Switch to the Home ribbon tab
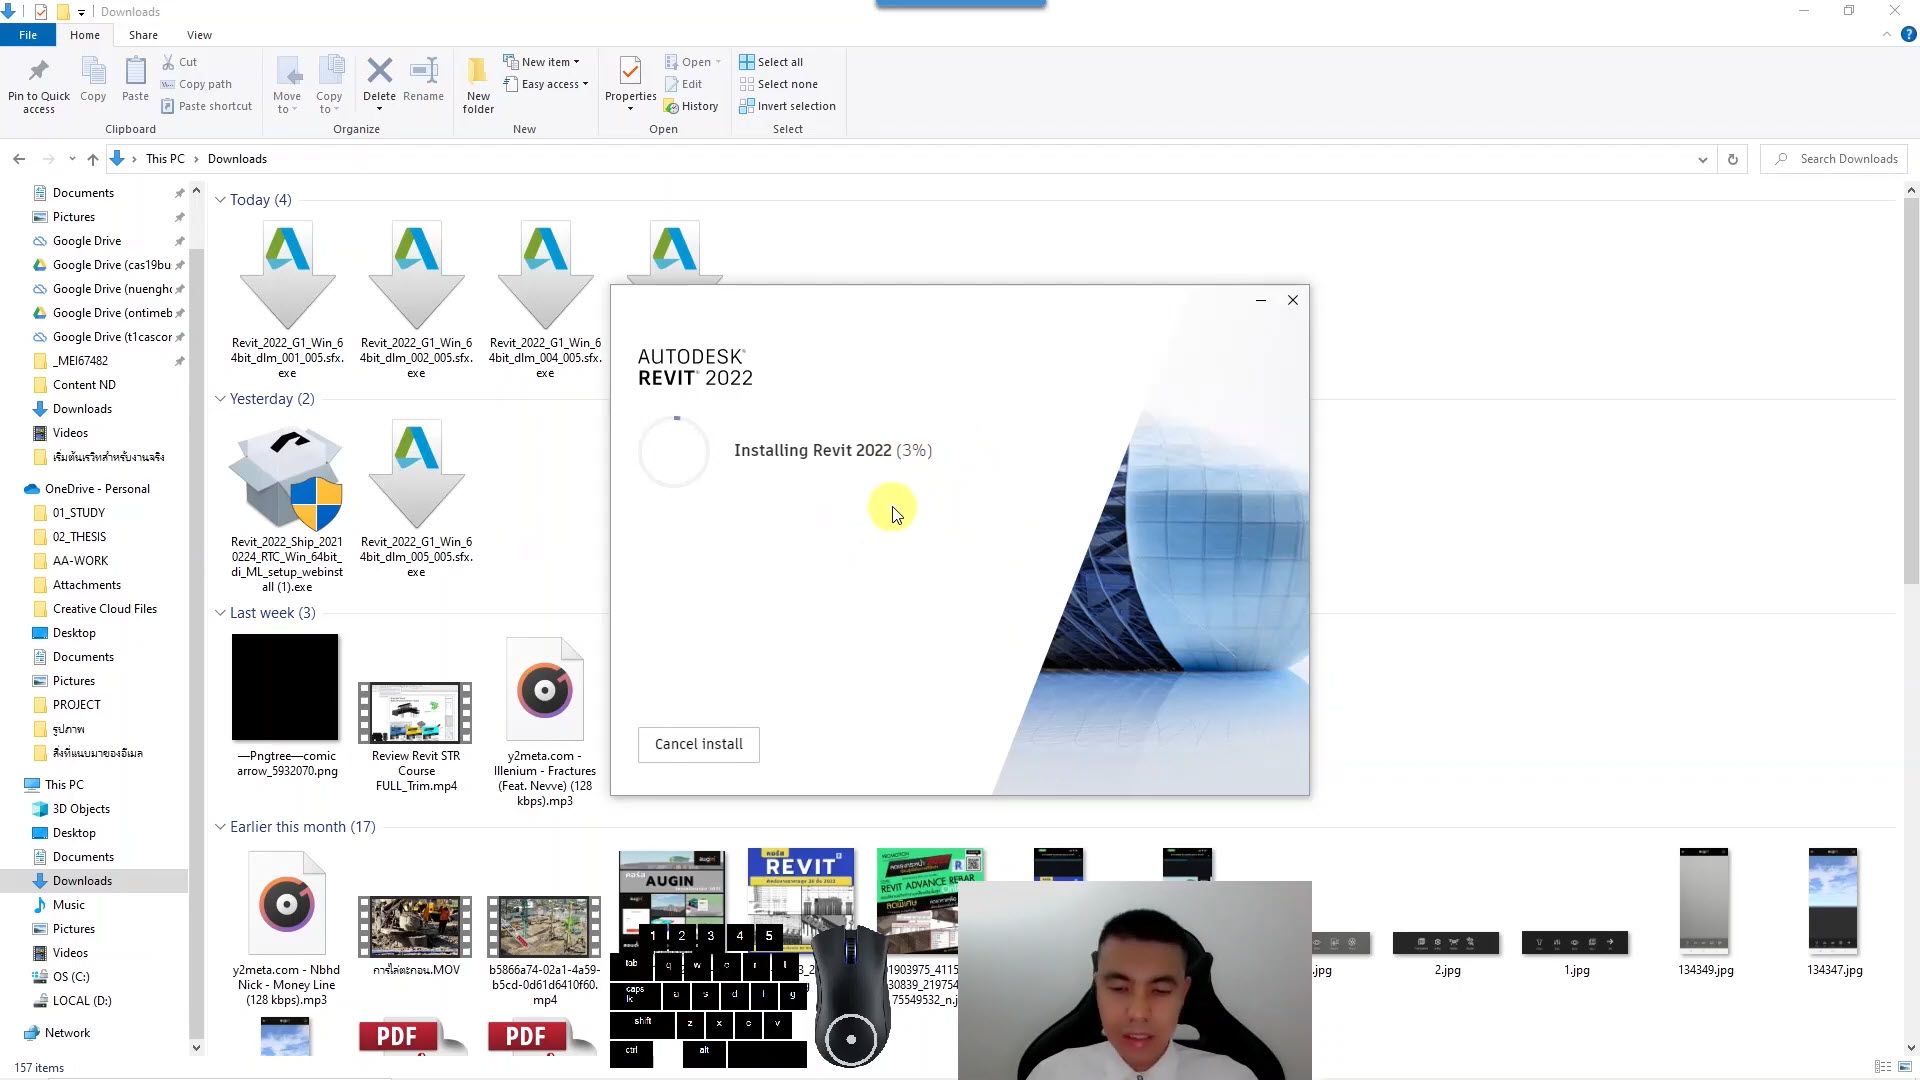This screenshot has height=1080, width=1920. pyautogui.click(x=85, y=35)
